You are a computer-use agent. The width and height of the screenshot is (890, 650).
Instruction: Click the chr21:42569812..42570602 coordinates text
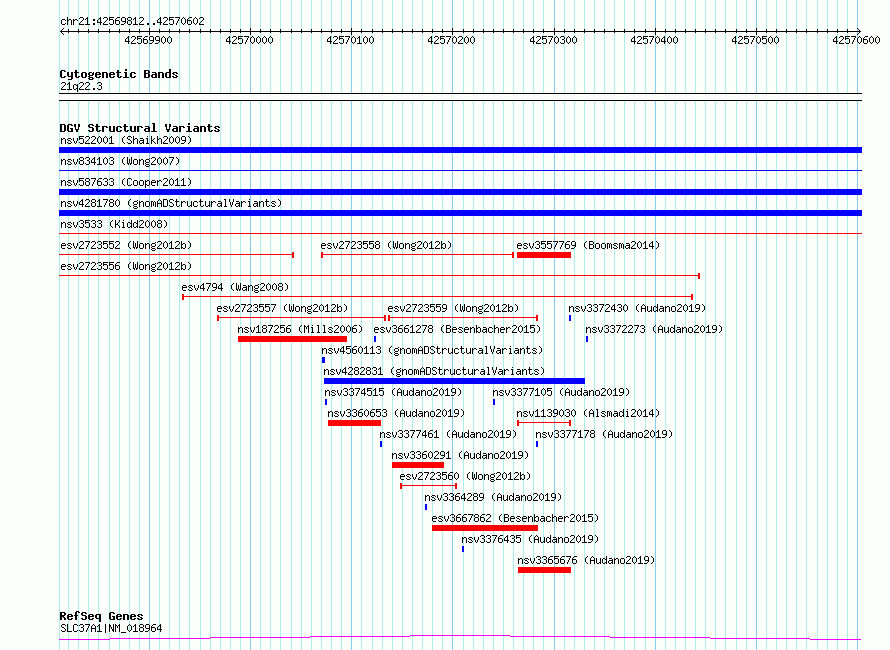(x=132, y=21)
